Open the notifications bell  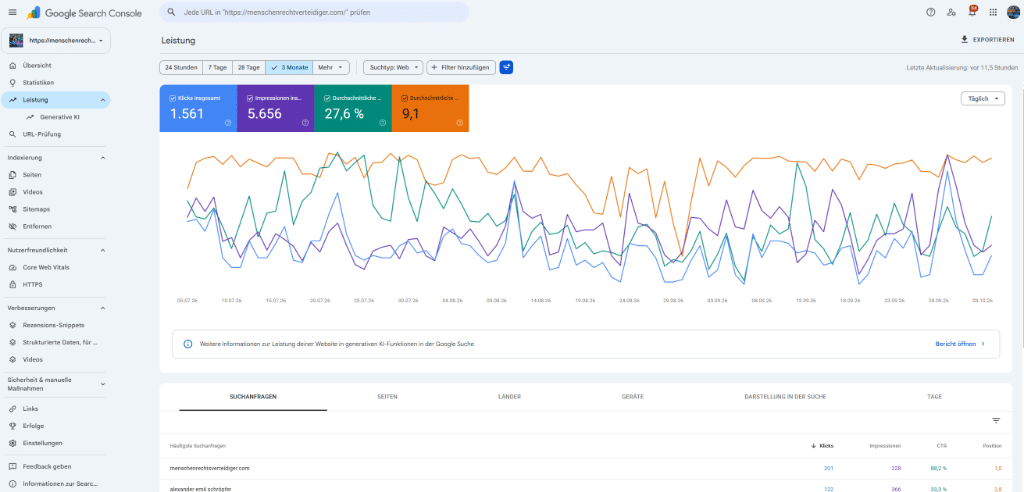click(972, 12)
